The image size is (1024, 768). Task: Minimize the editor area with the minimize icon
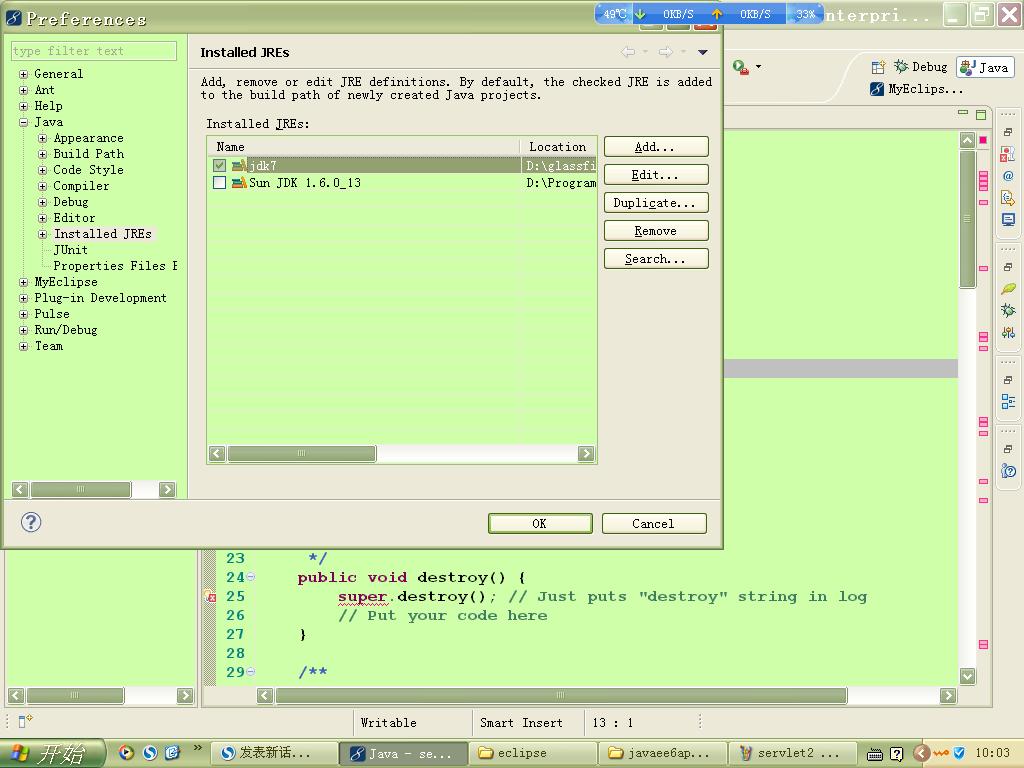pyautogui.click(x=963, y=113)
